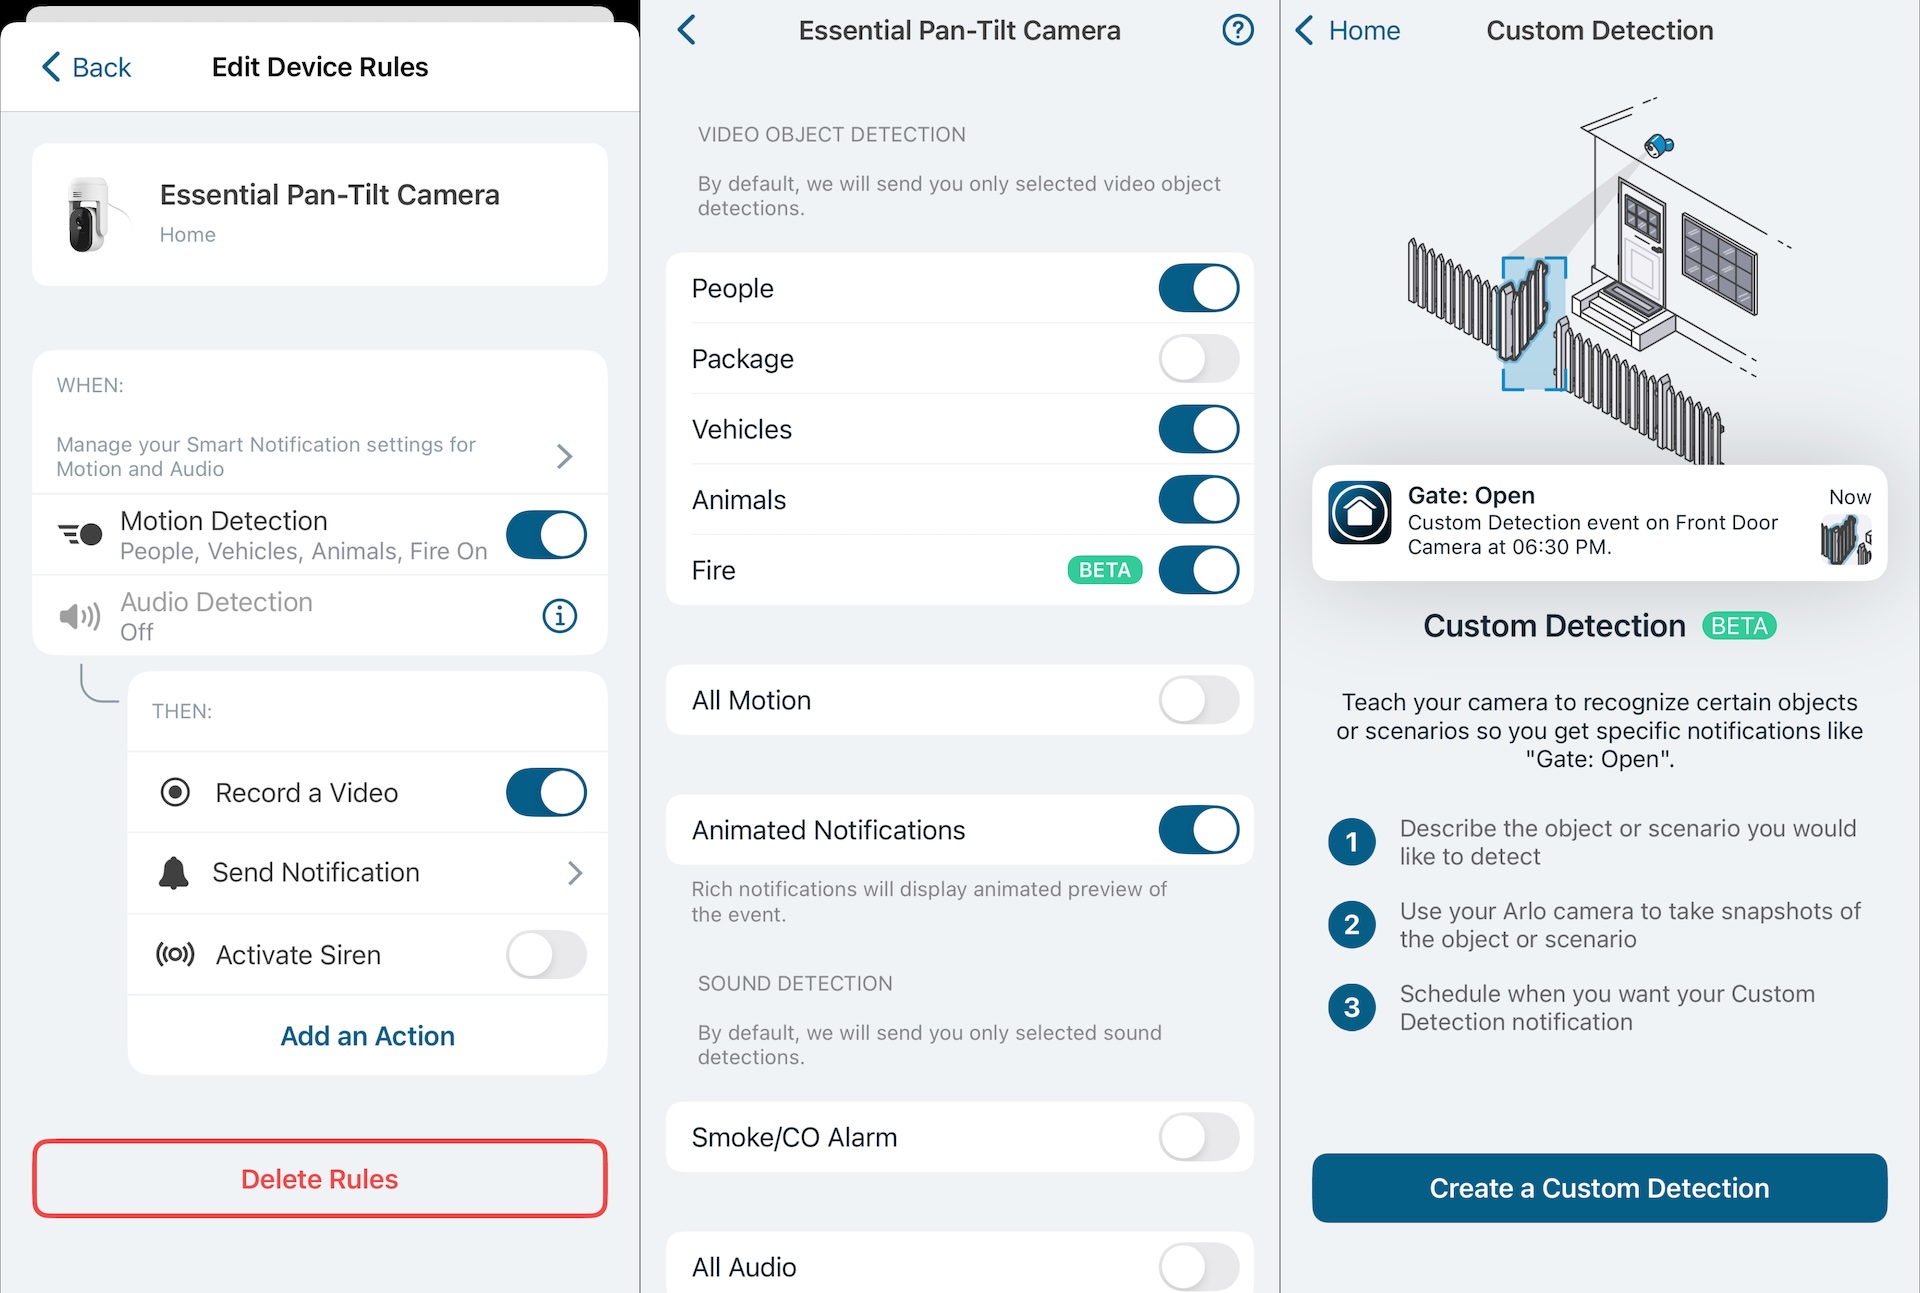Open help with the question mark icon

tap(1237, 31)
